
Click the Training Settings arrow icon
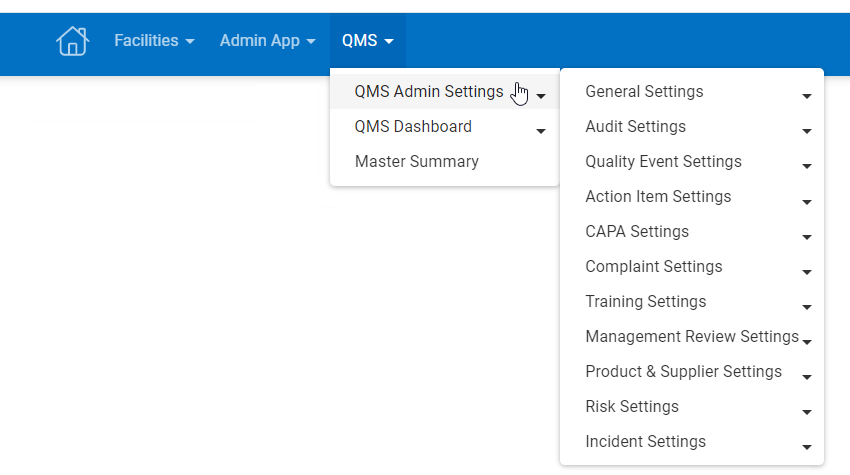pyautogui.click(x=806, y=307)
